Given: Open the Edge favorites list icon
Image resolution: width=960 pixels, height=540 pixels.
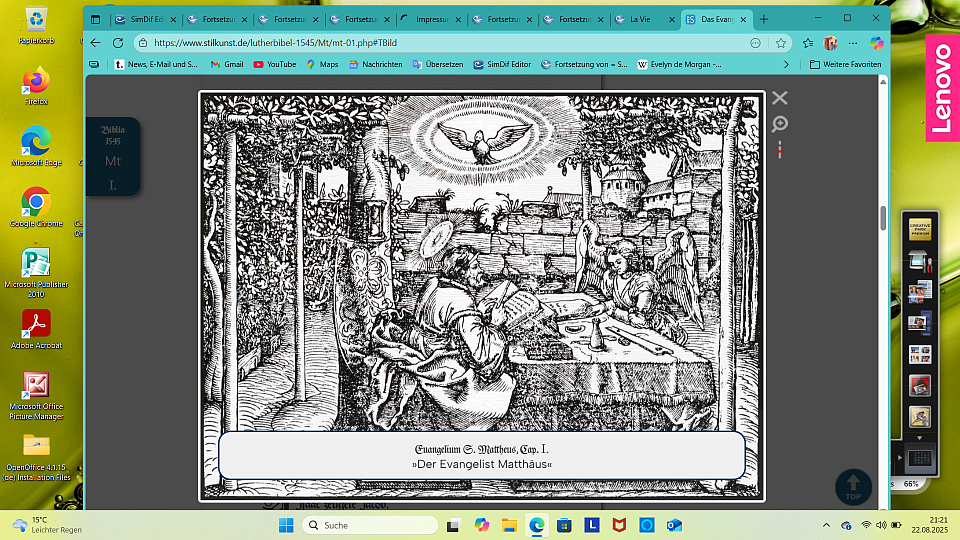Looking at the screenshot, I should [x=808, y=43].
